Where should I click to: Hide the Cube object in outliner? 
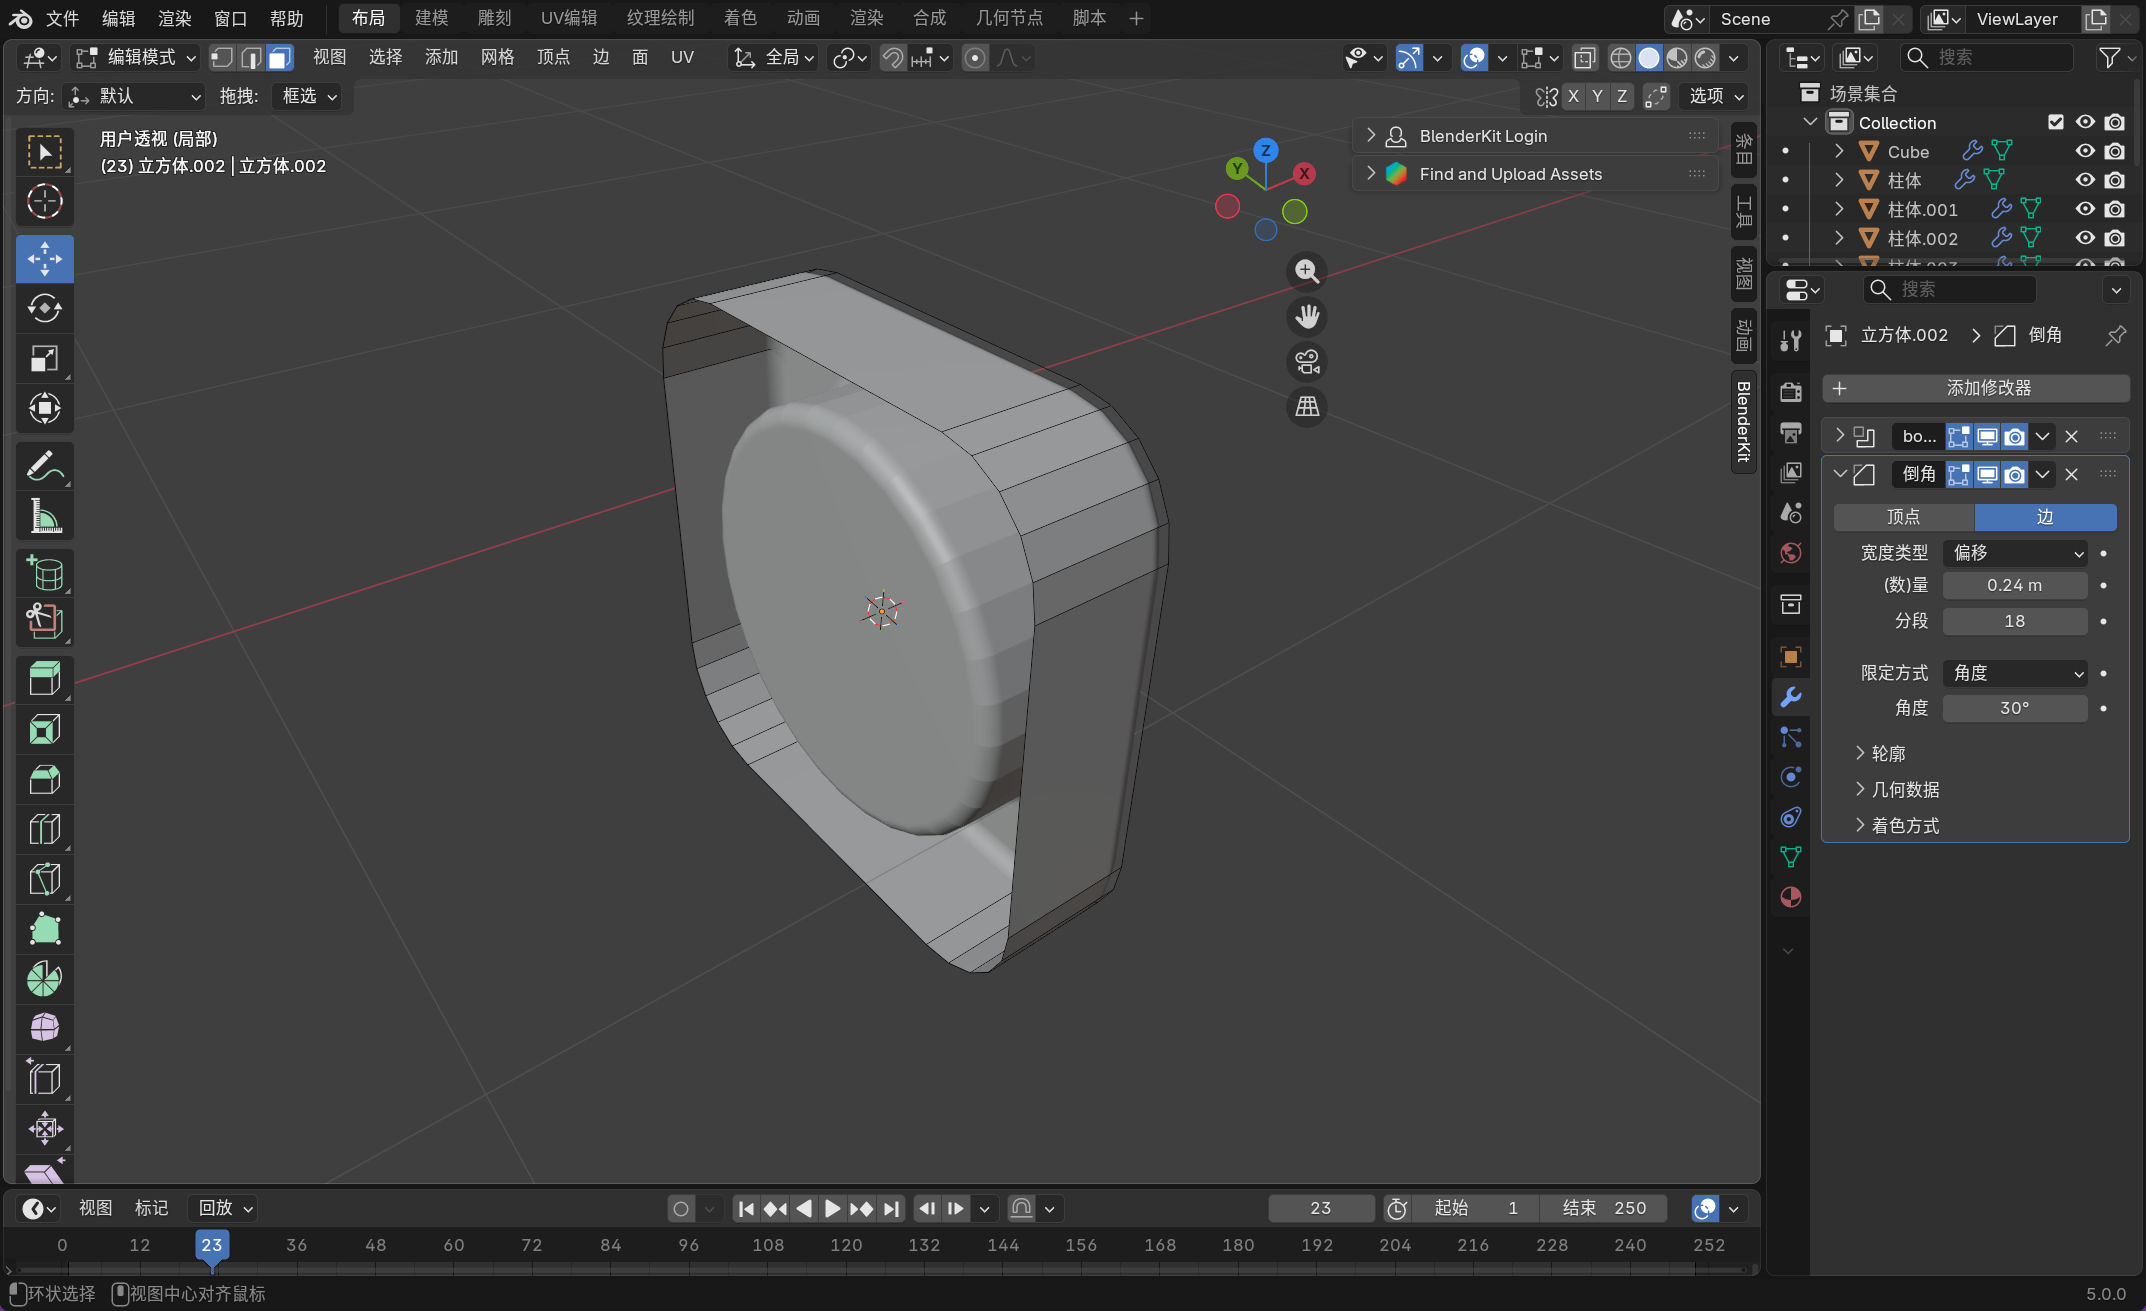coord(2085,151)
